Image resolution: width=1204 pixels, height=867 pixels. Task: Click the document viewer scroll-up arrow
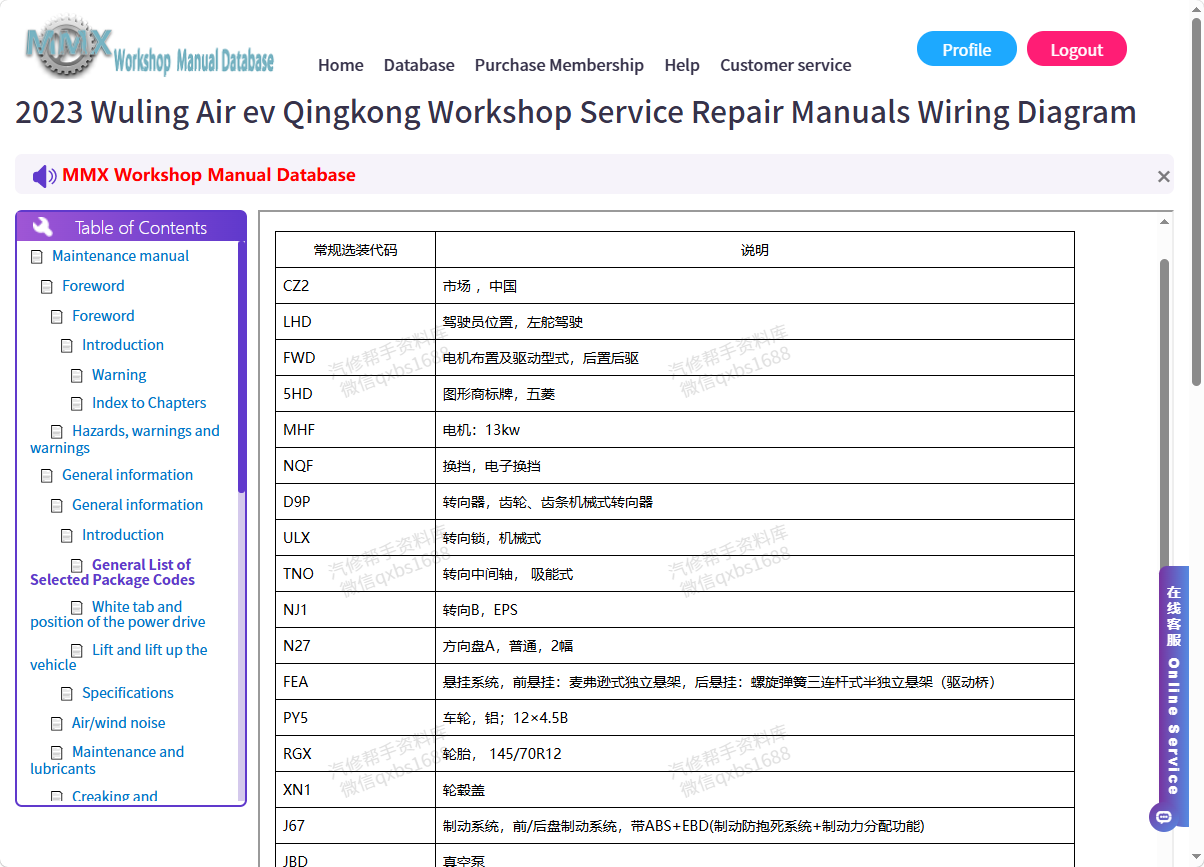[x=1164, y=221]
